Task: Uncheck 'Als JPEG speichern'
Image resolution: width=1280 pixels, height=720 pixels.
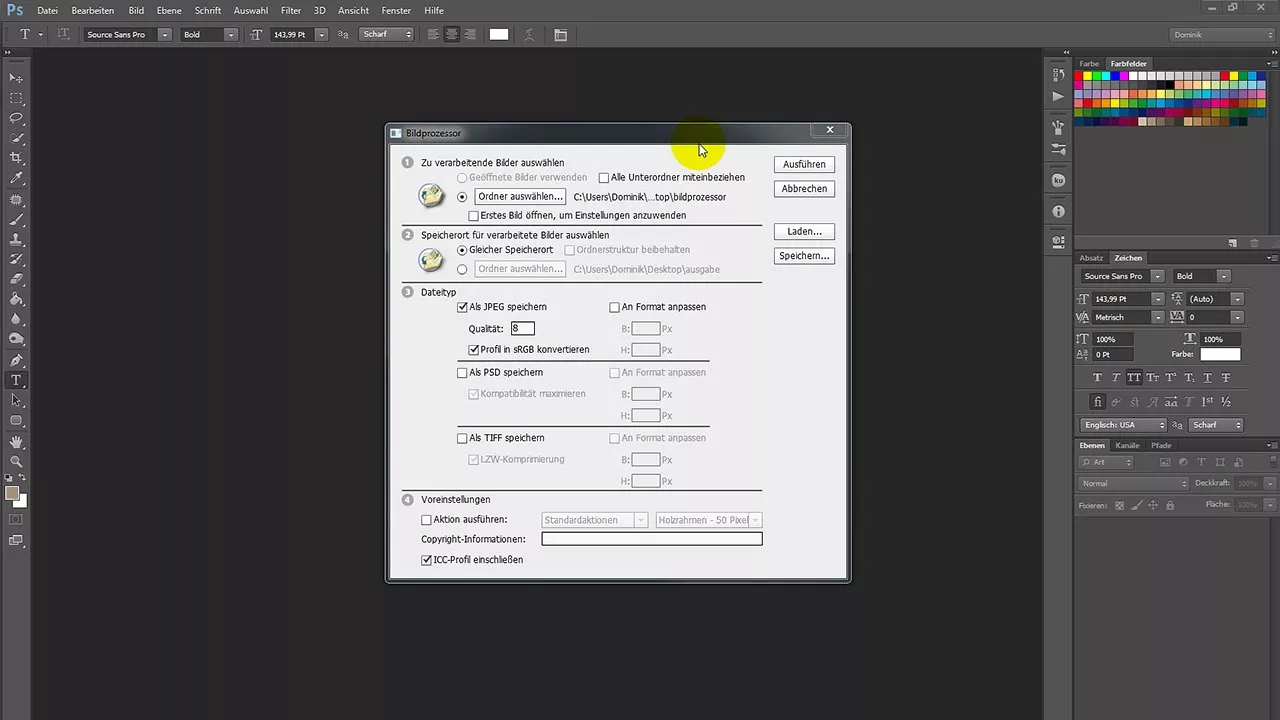Action: [x=462, y=307]
